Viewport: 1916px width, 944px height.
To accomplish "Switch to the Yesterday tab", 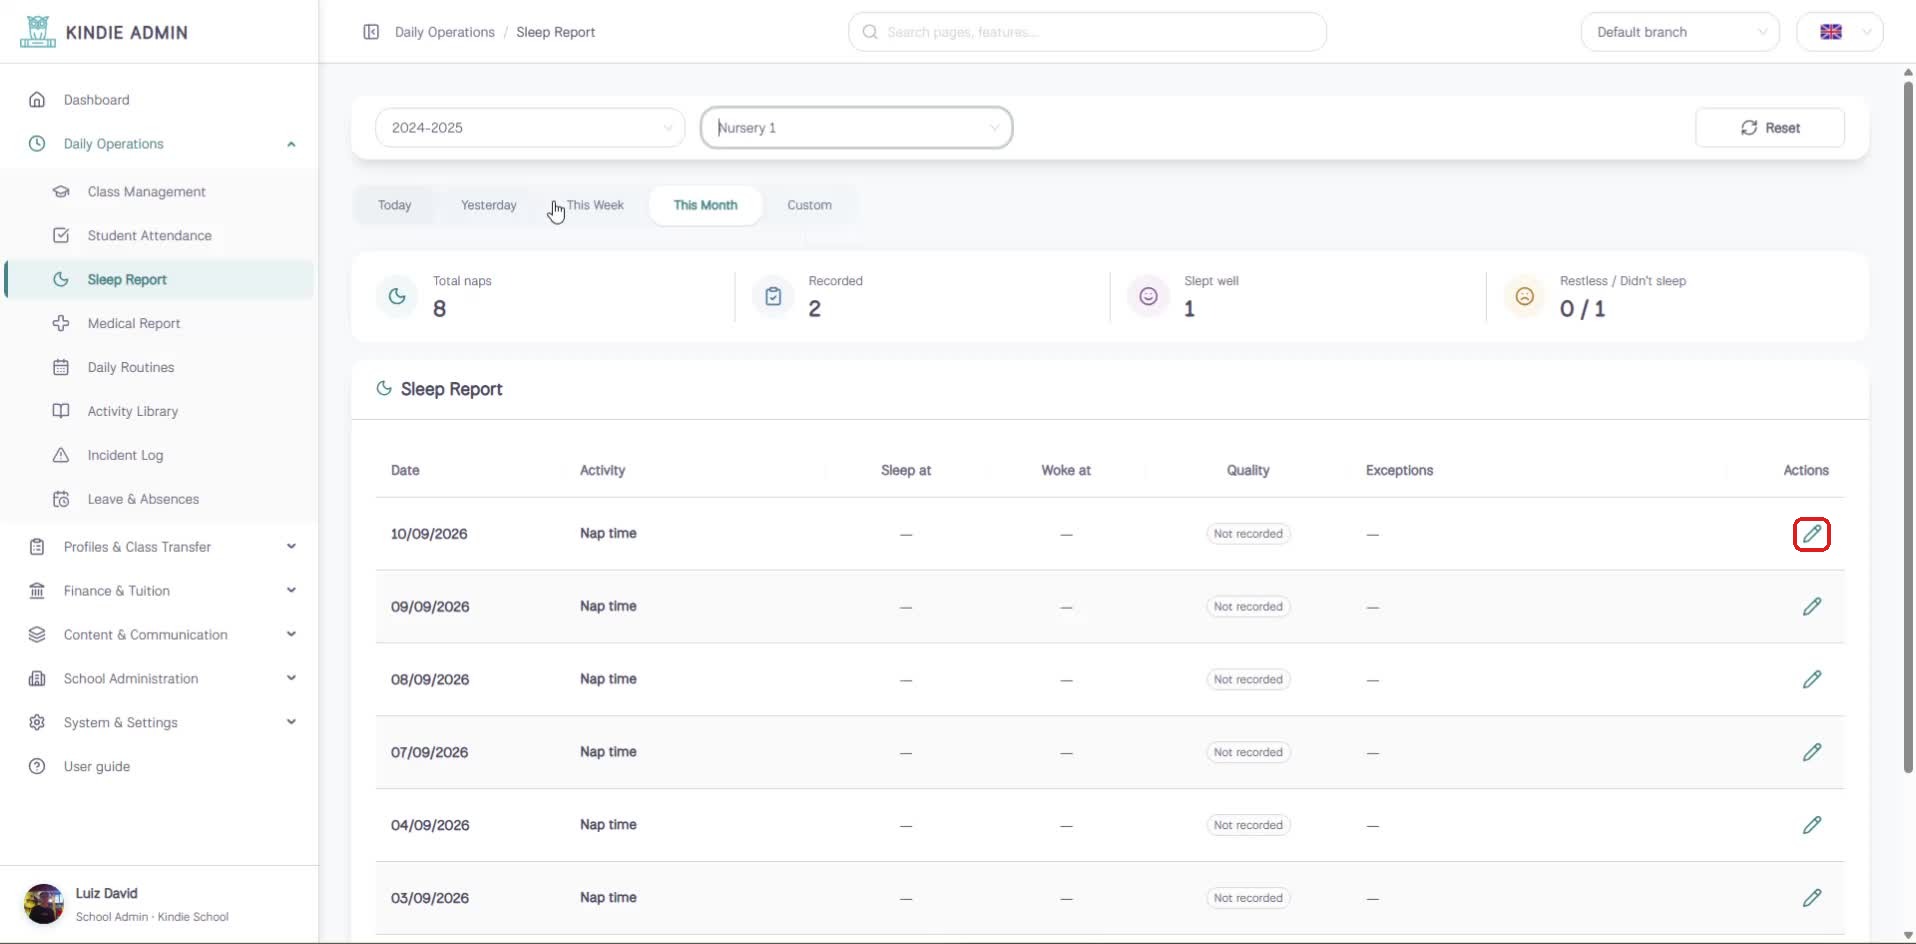I will coord(489,205).
